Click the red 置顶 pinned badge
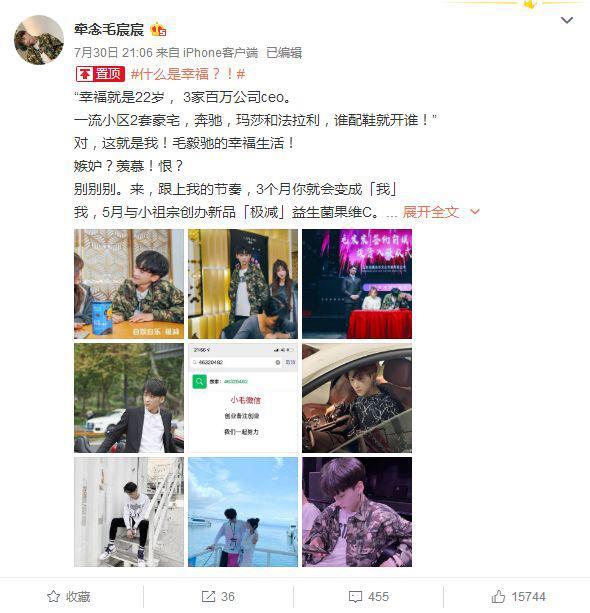Screen dimensions: 590x613 tap(100, 74)
